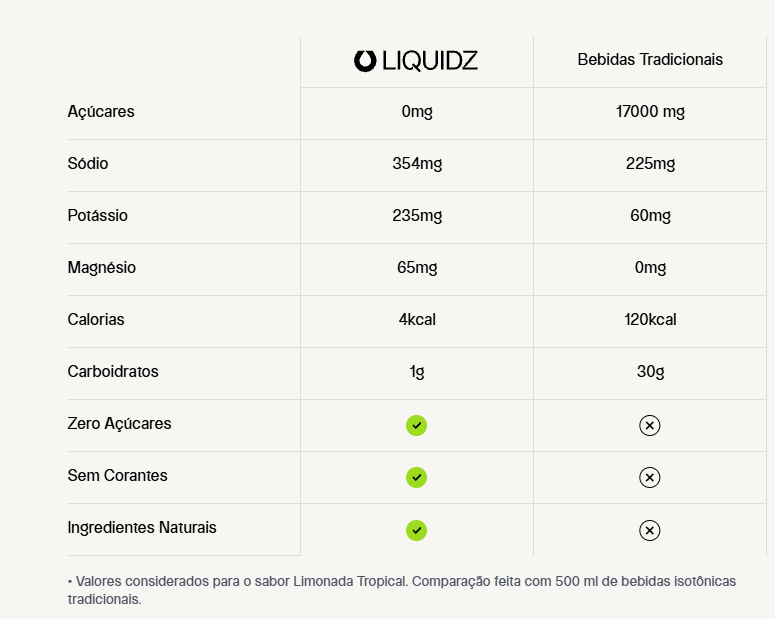Click the LIQUIDZ brand wordmark
The image size is (775, 619).
coord(430,61)
